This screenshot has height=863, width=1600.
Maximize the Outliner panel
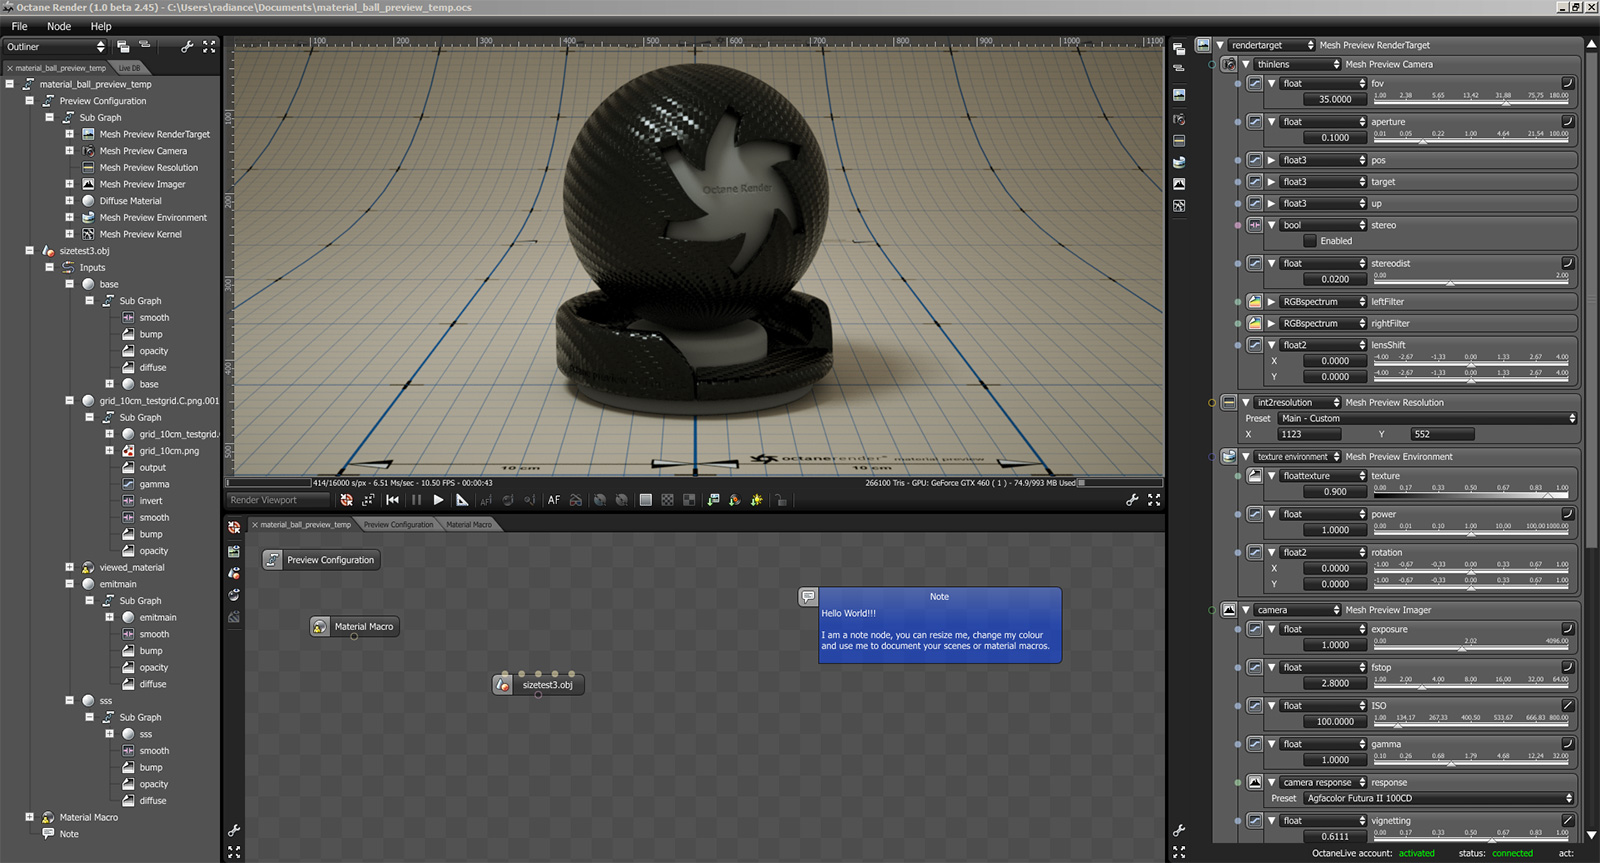209,46
